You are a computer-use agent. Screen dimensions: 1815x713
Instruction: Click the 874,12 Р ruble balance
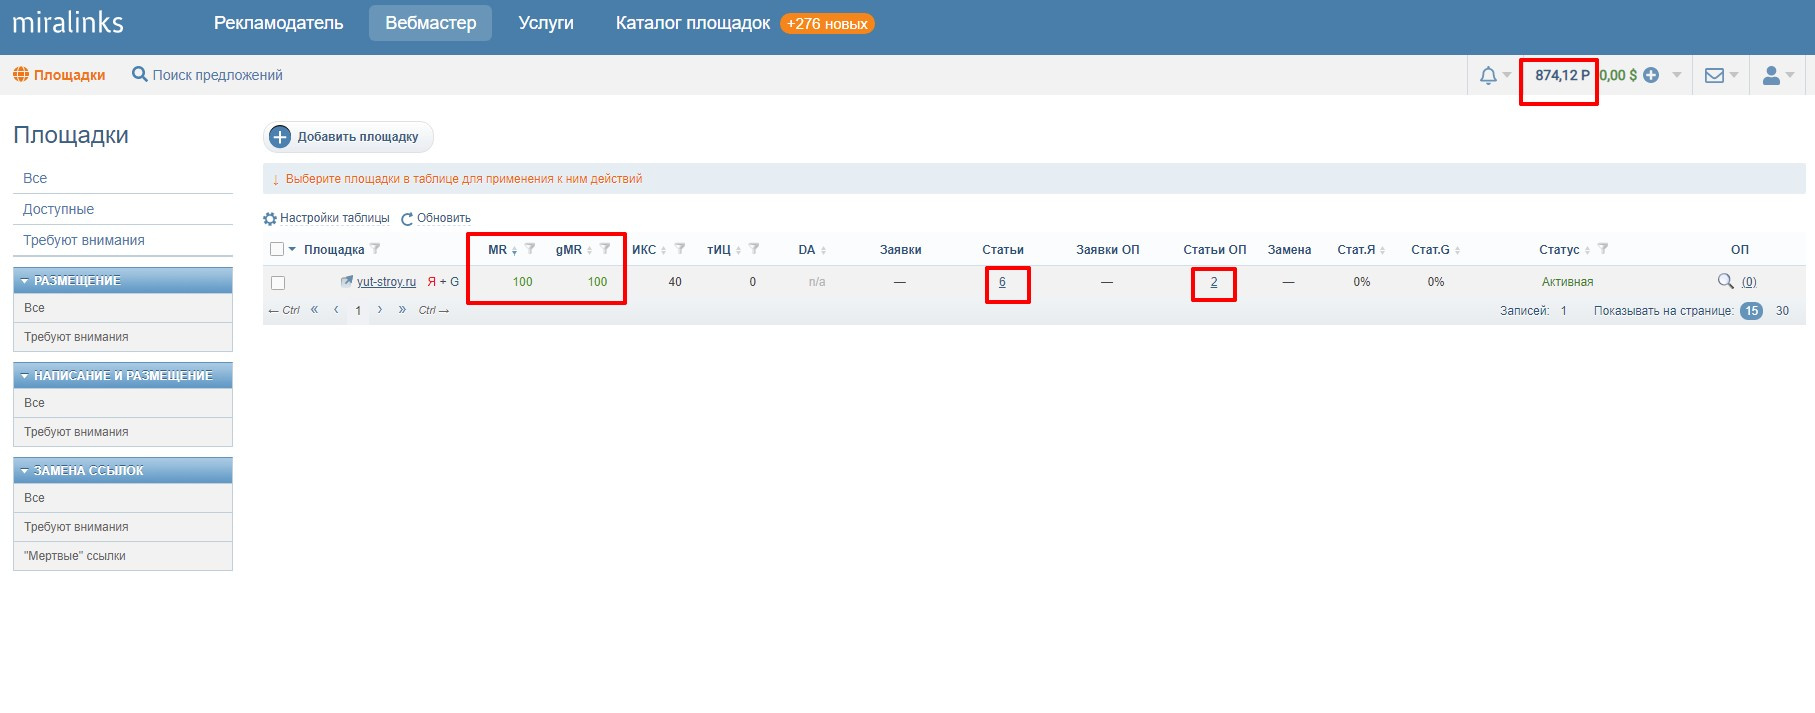(x=1562, y=75)
